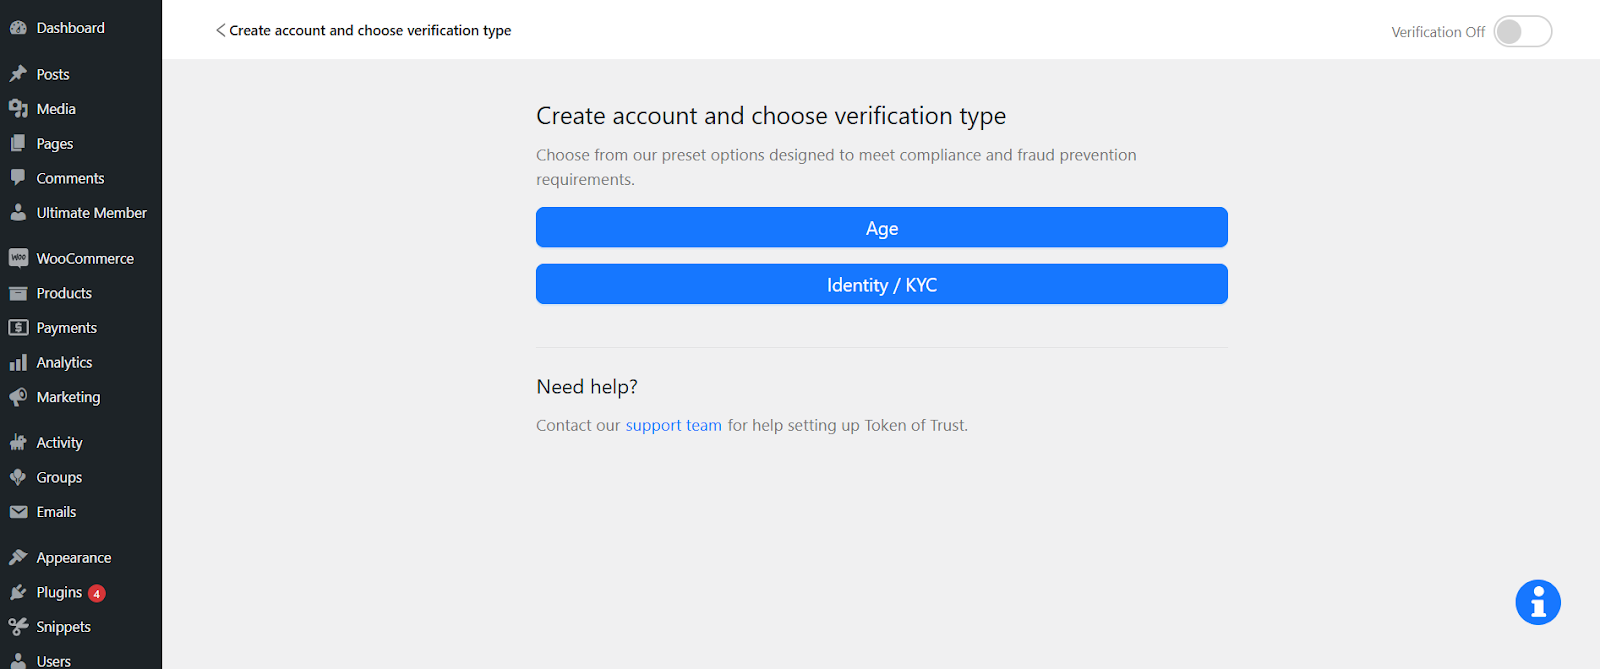This screenshot has width=1600, height=669.
Task: Open the Ultimate Member menu
Action: coord(91,213)
